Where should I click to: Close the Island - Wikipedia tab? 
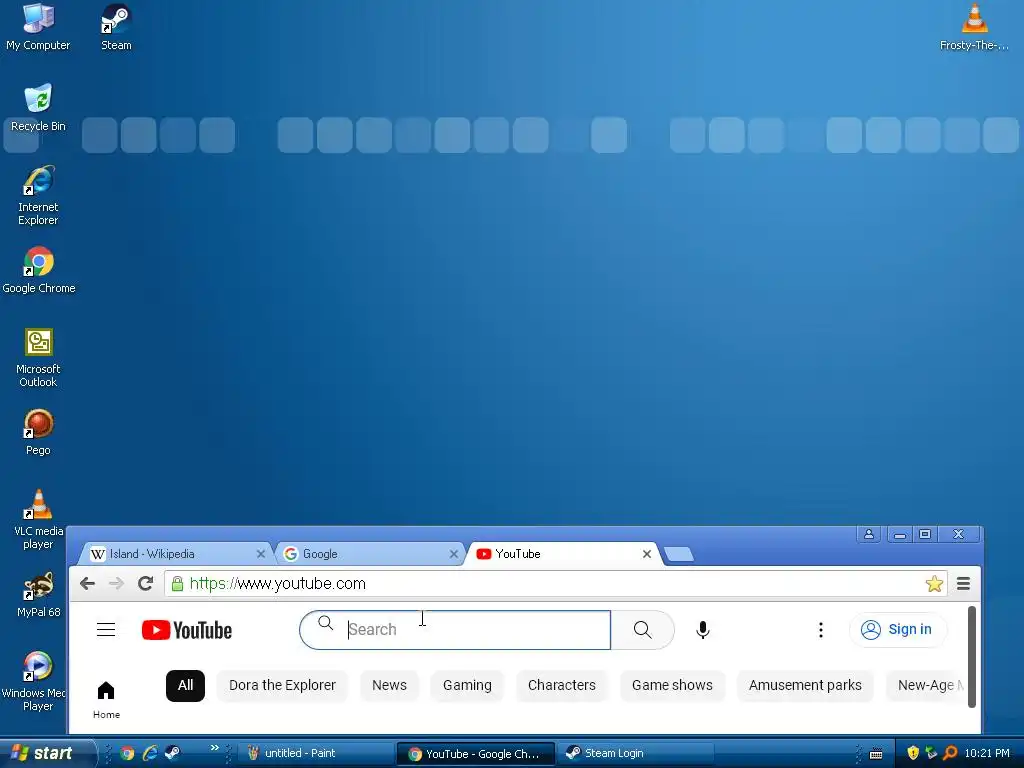click(x=261, y=554)
